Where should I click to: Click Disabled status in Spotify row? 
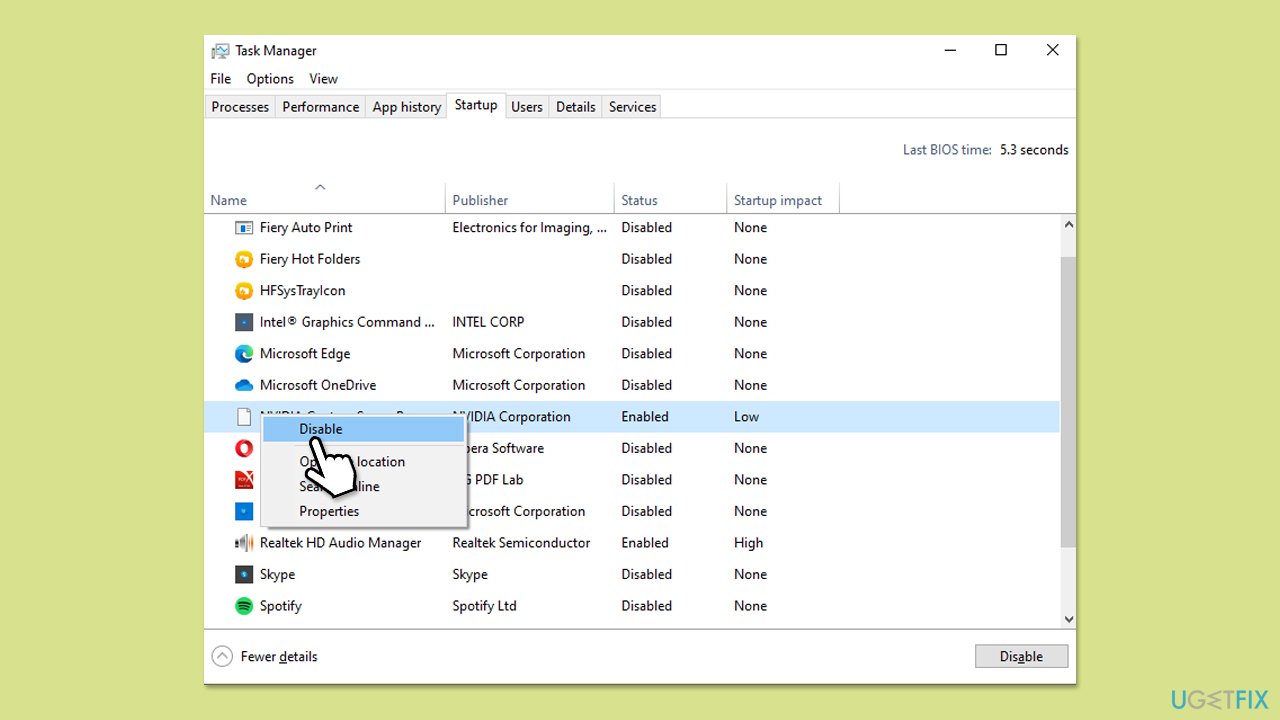(x=647, y=606)
